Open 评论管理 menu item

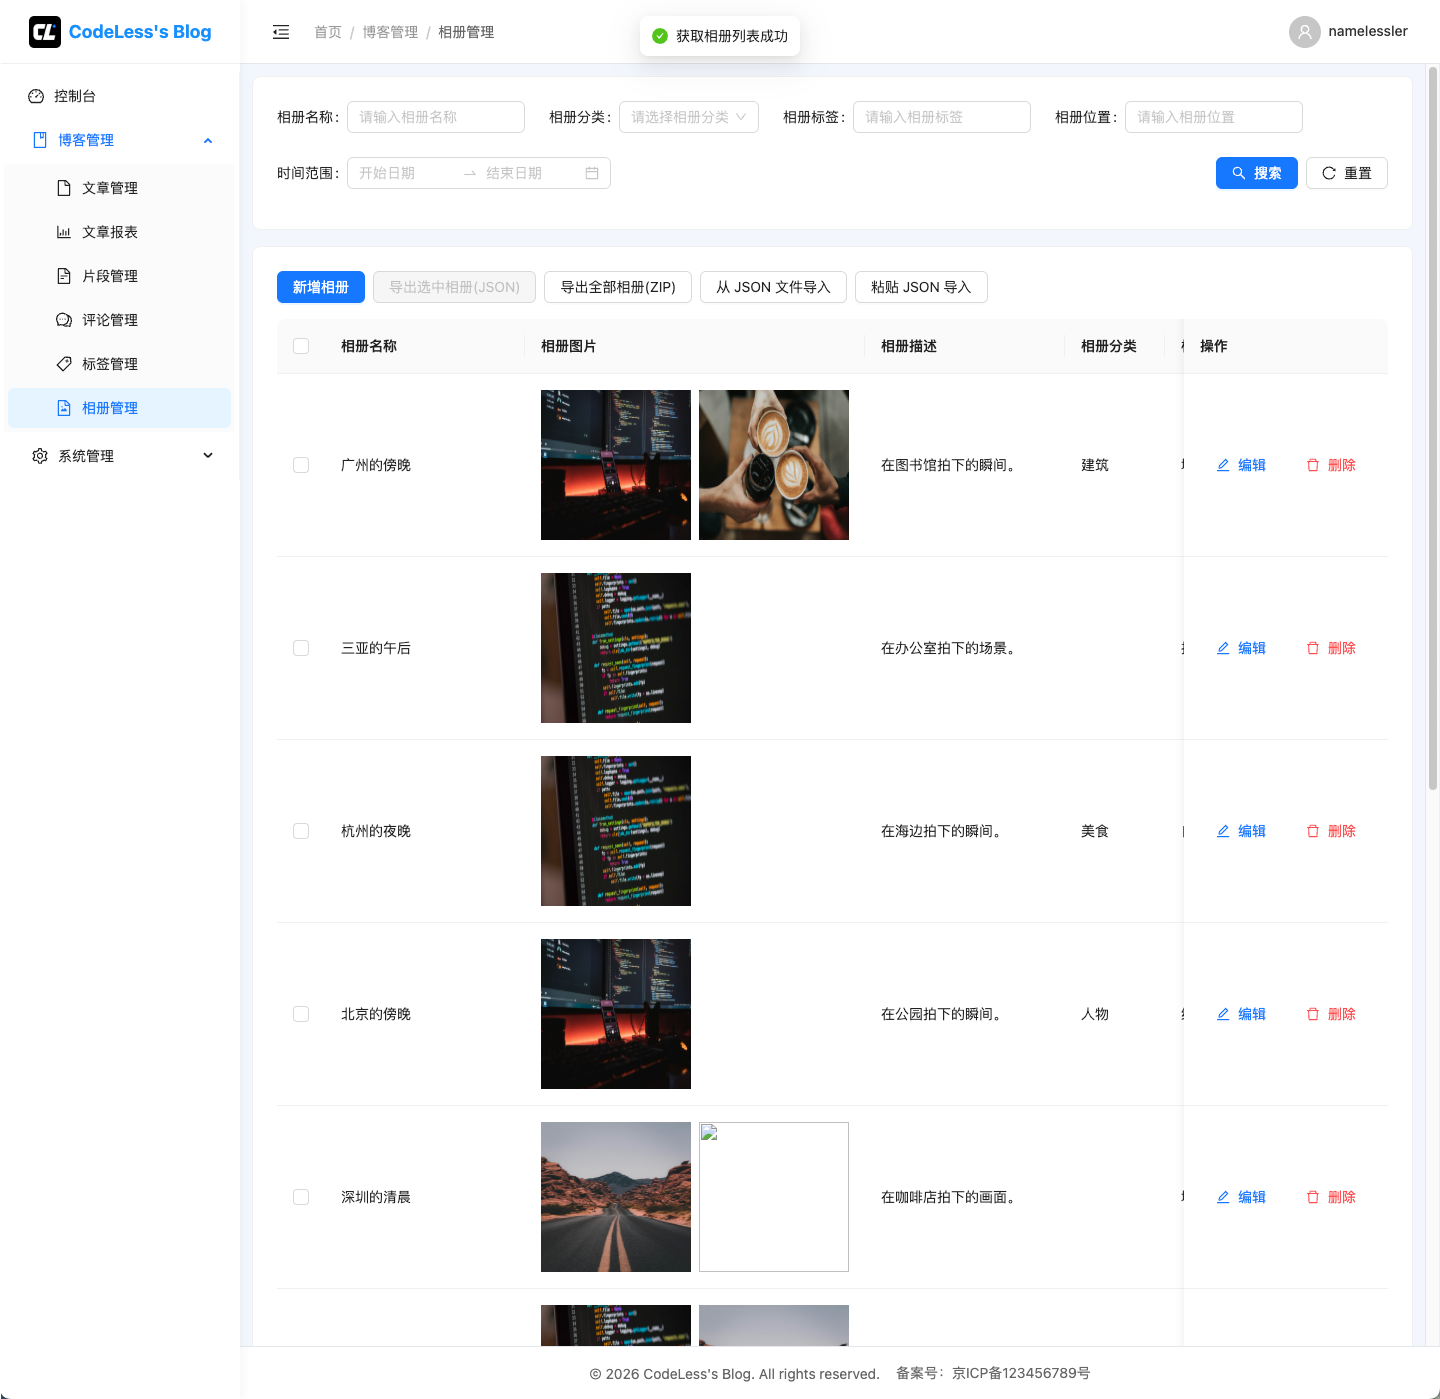[120, 320]
